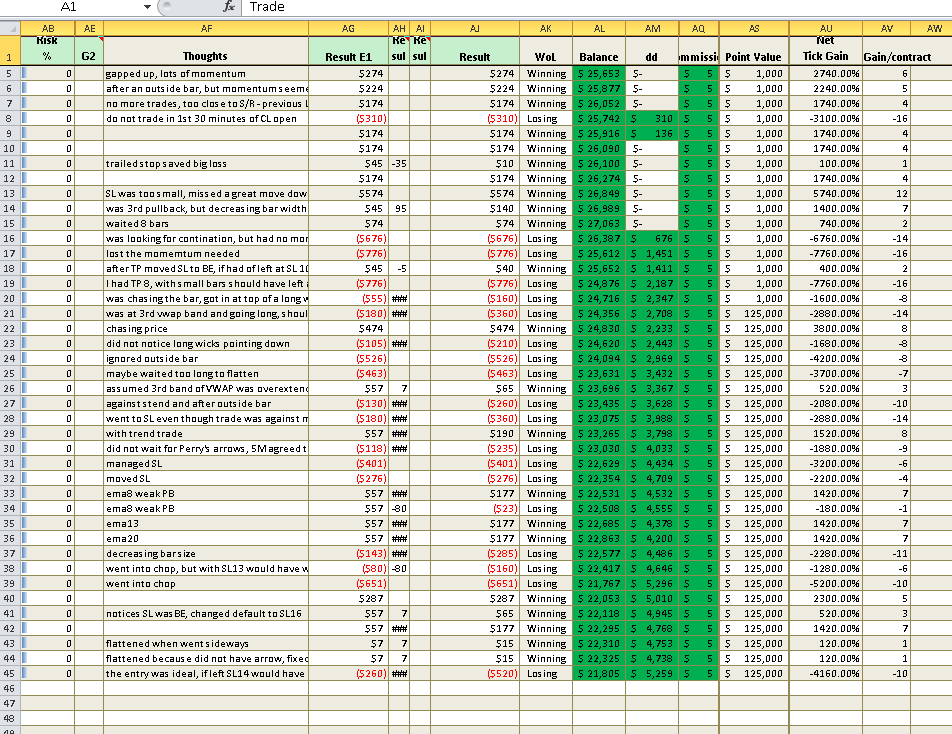
Task: Select Result cell ($676) in column AJ
Action: pyautogui.click(x=475, y=239)
